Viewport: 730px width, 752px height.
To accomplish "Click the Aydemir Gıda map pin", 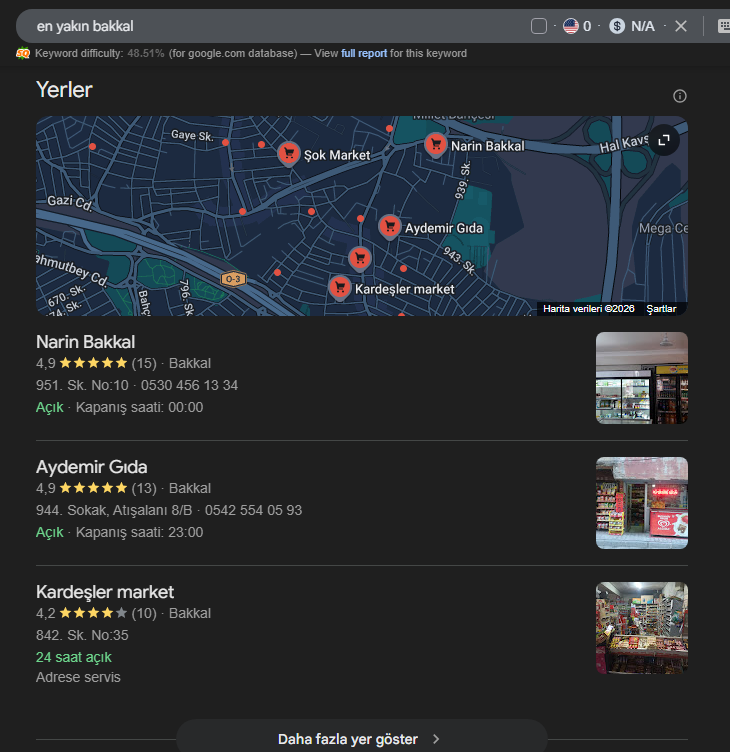I will (x=389, y=227).
